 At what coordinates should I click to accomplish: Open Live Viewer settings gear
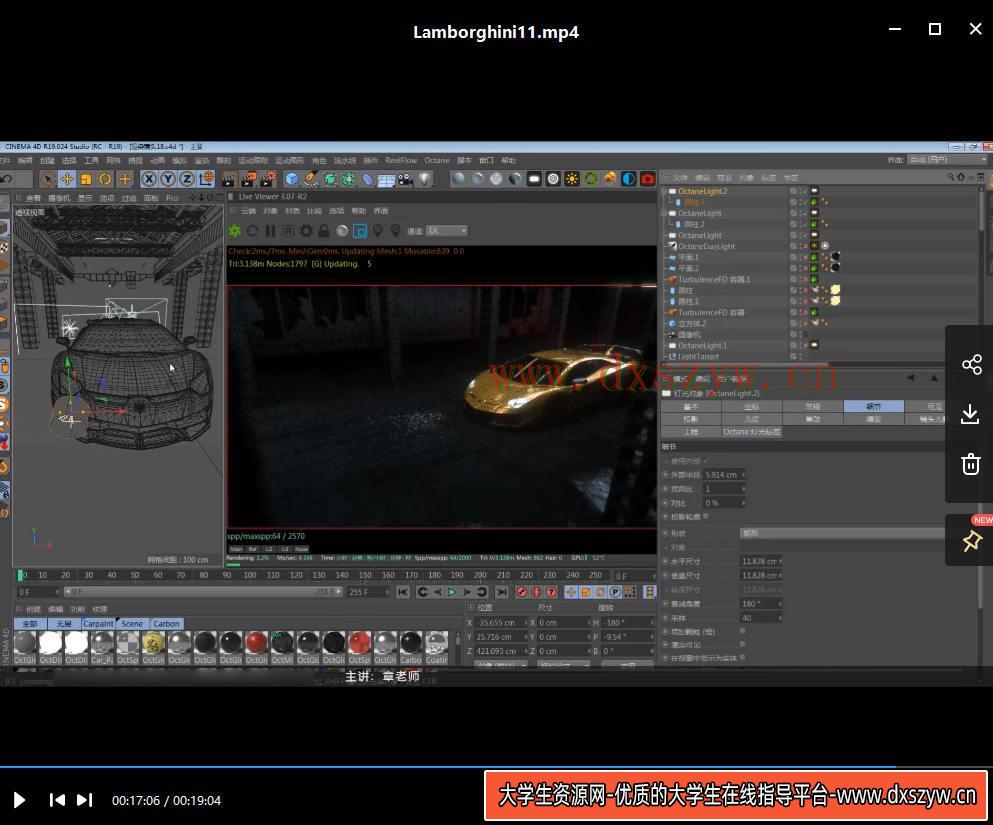click(x=307, y=231)
